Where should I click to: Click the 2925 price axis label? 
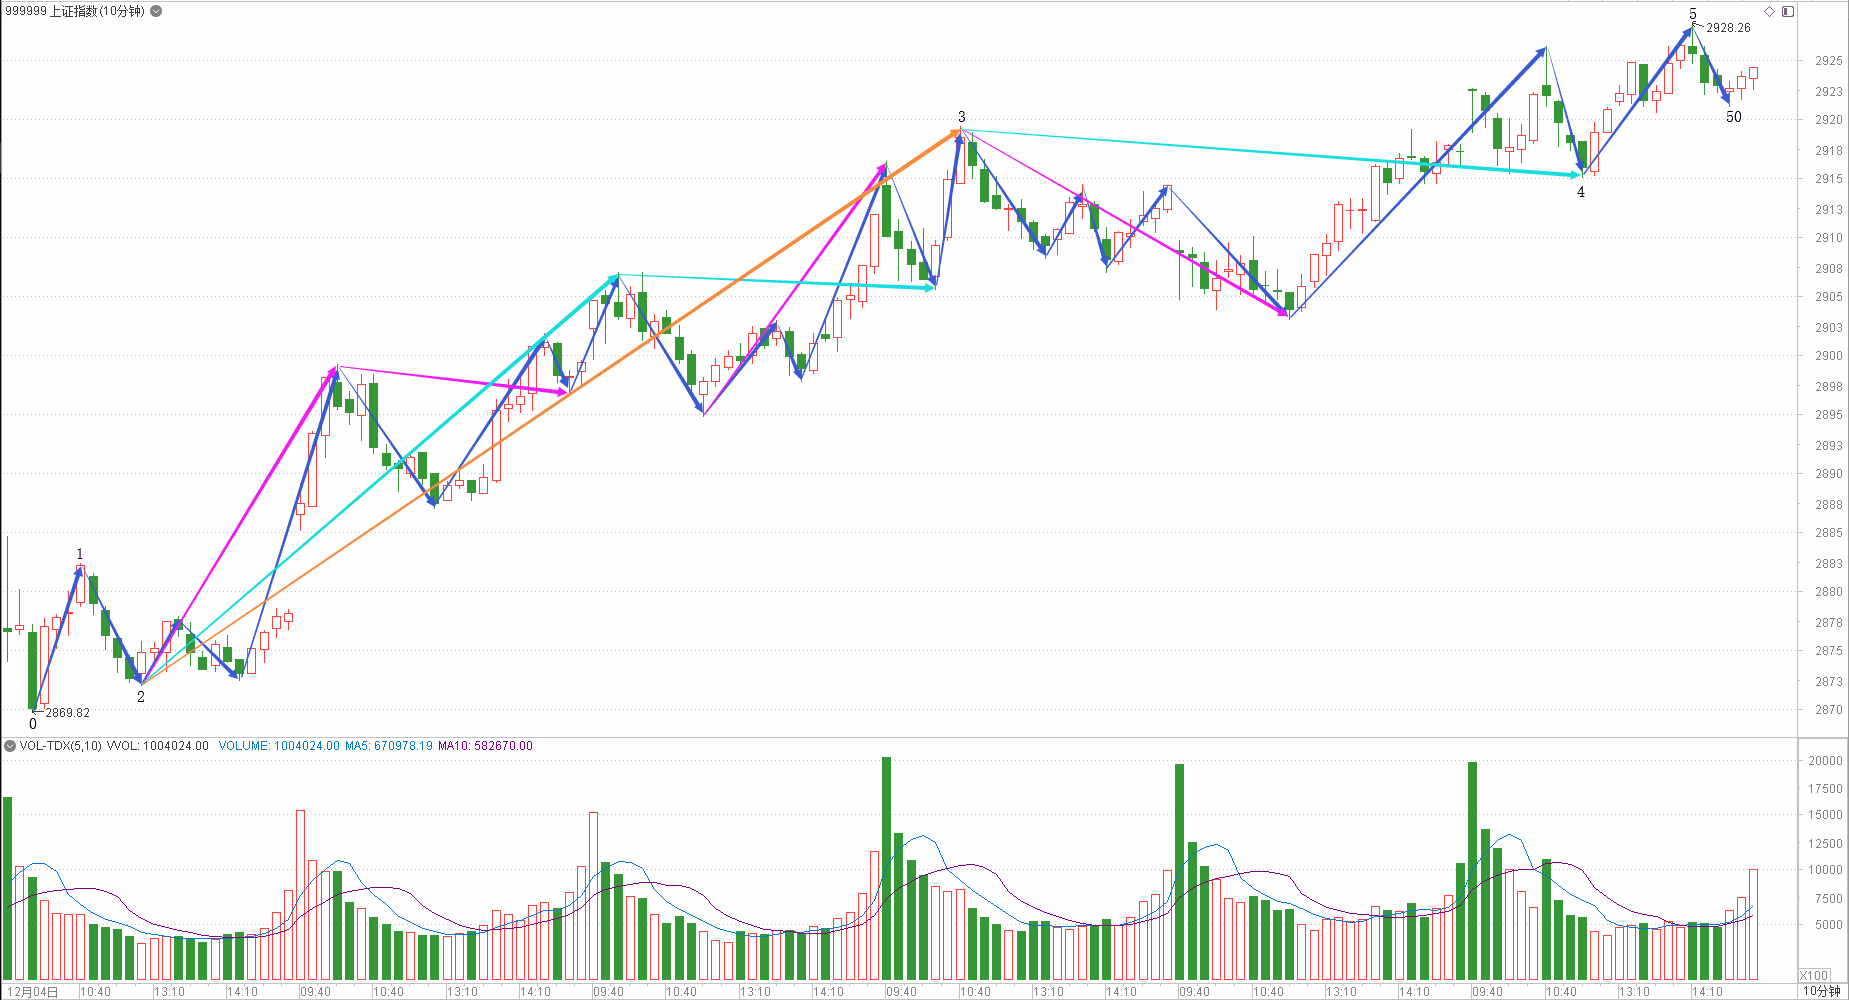coord(1828,61)
